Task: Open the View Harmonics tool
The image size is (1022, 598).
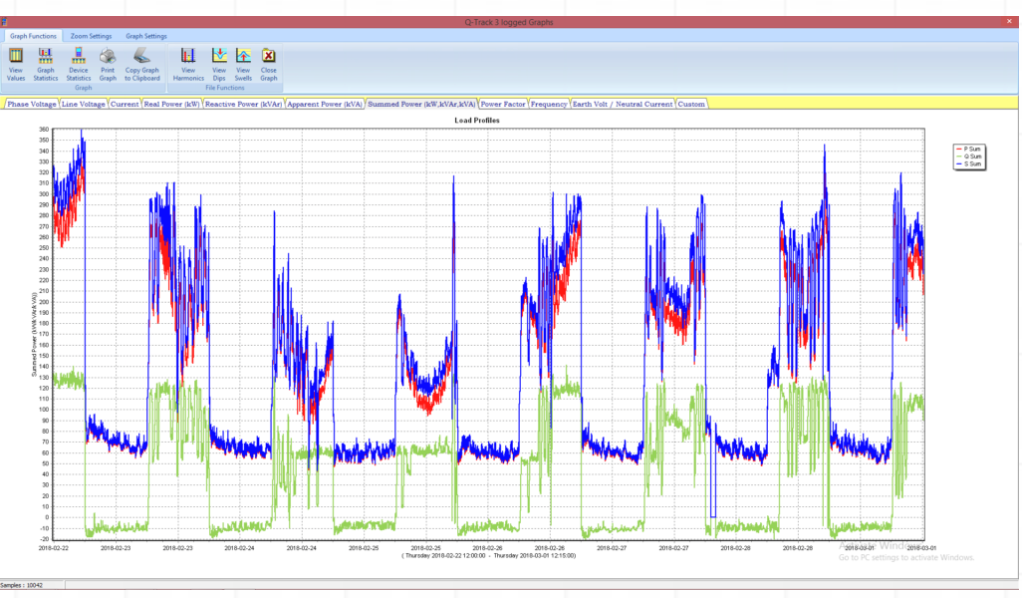Action: [187, 62]
